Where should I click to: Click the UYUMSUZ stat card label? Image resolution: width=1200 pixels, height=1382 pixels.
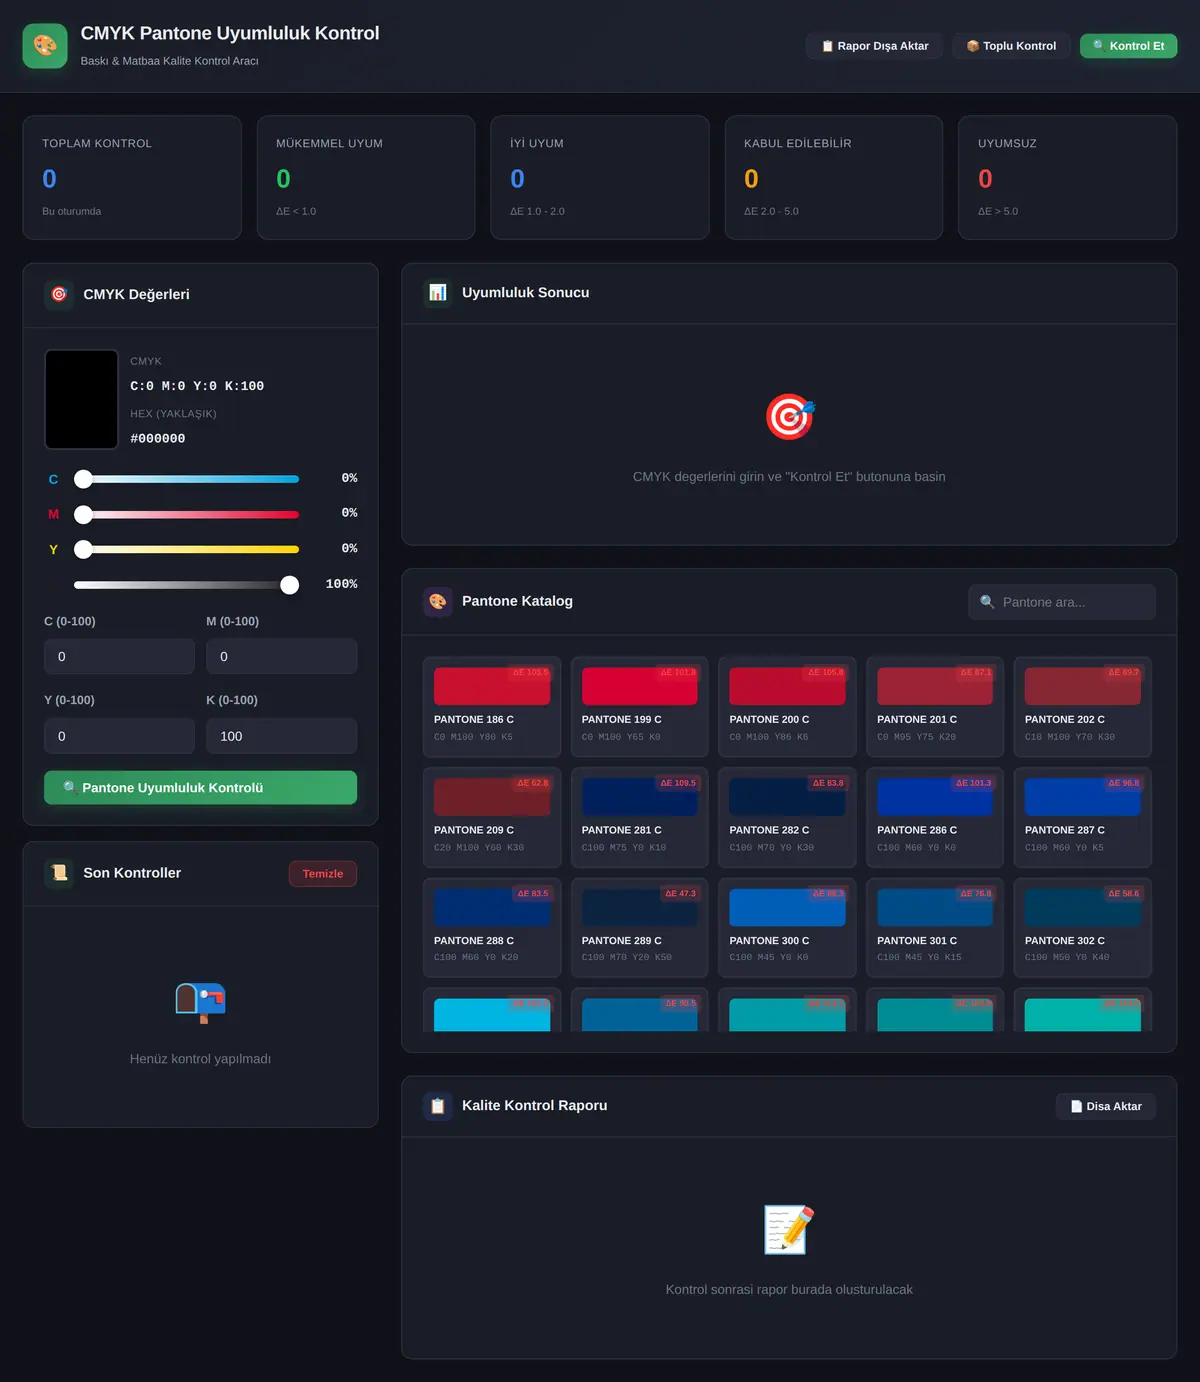(1007, 143)
